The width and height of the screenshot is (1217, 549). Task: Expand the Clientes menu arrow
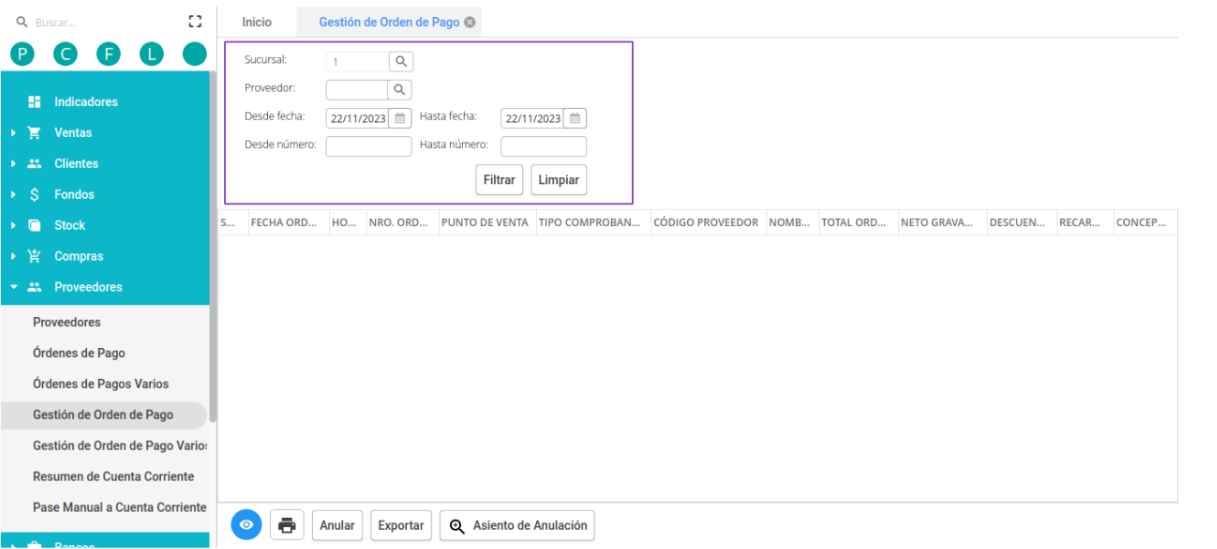click(x=13, y=164)
